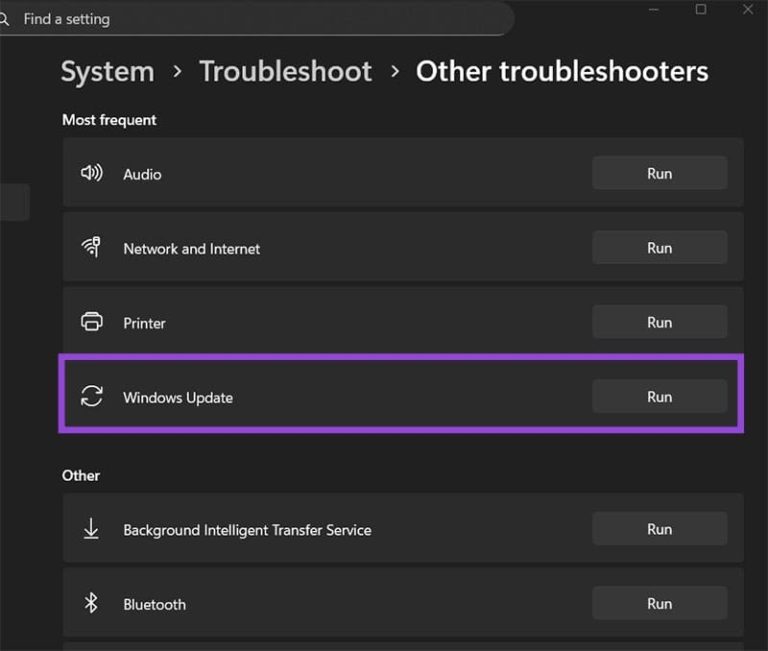Run the Background Intelligent Transfer Service troubleshooter
The width and height of the screenshot is (768, 651).
point(659,529)
